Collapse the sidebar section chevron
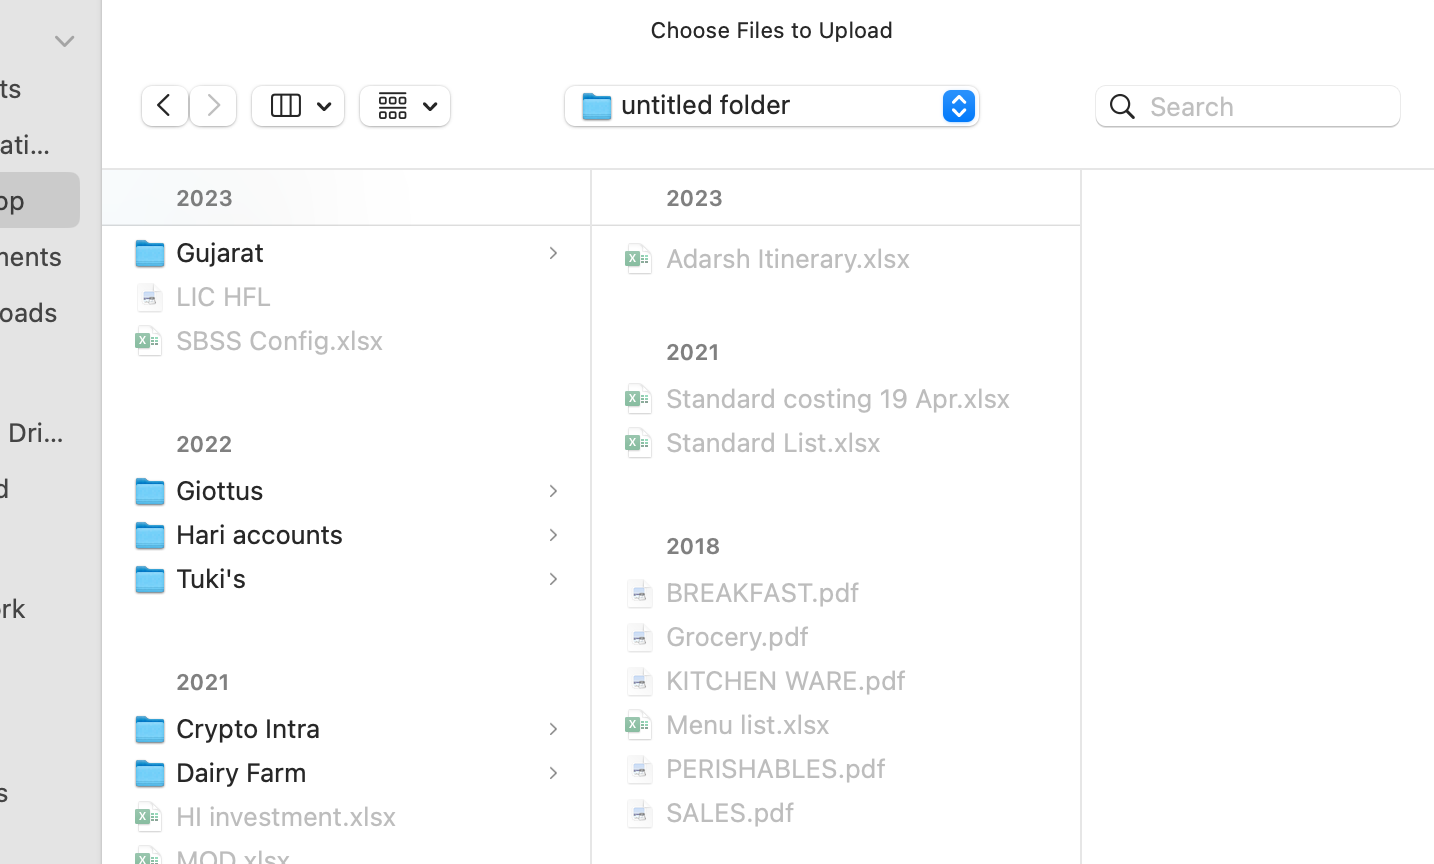Screen dimensions: 1434x864 64,42
